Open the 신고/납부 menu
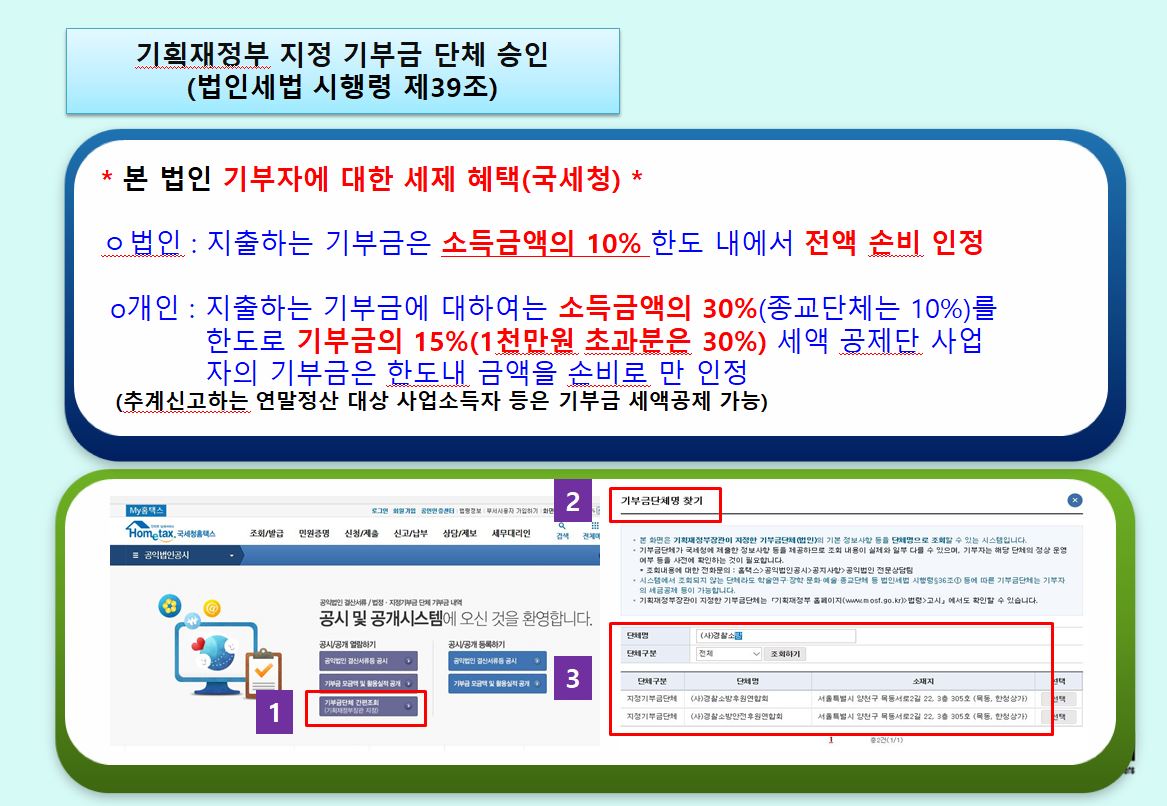1167x806 pixels. (x=411, y=534)
